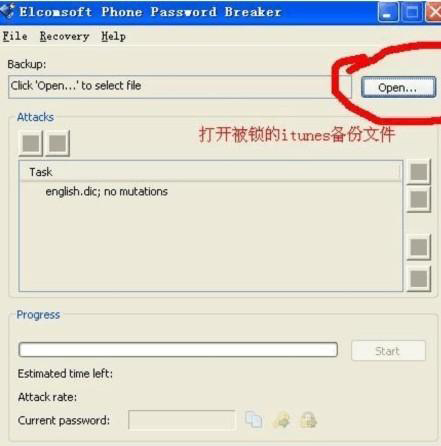Open the File menu
The image size is (441, 446).
(x=15, y=36)
